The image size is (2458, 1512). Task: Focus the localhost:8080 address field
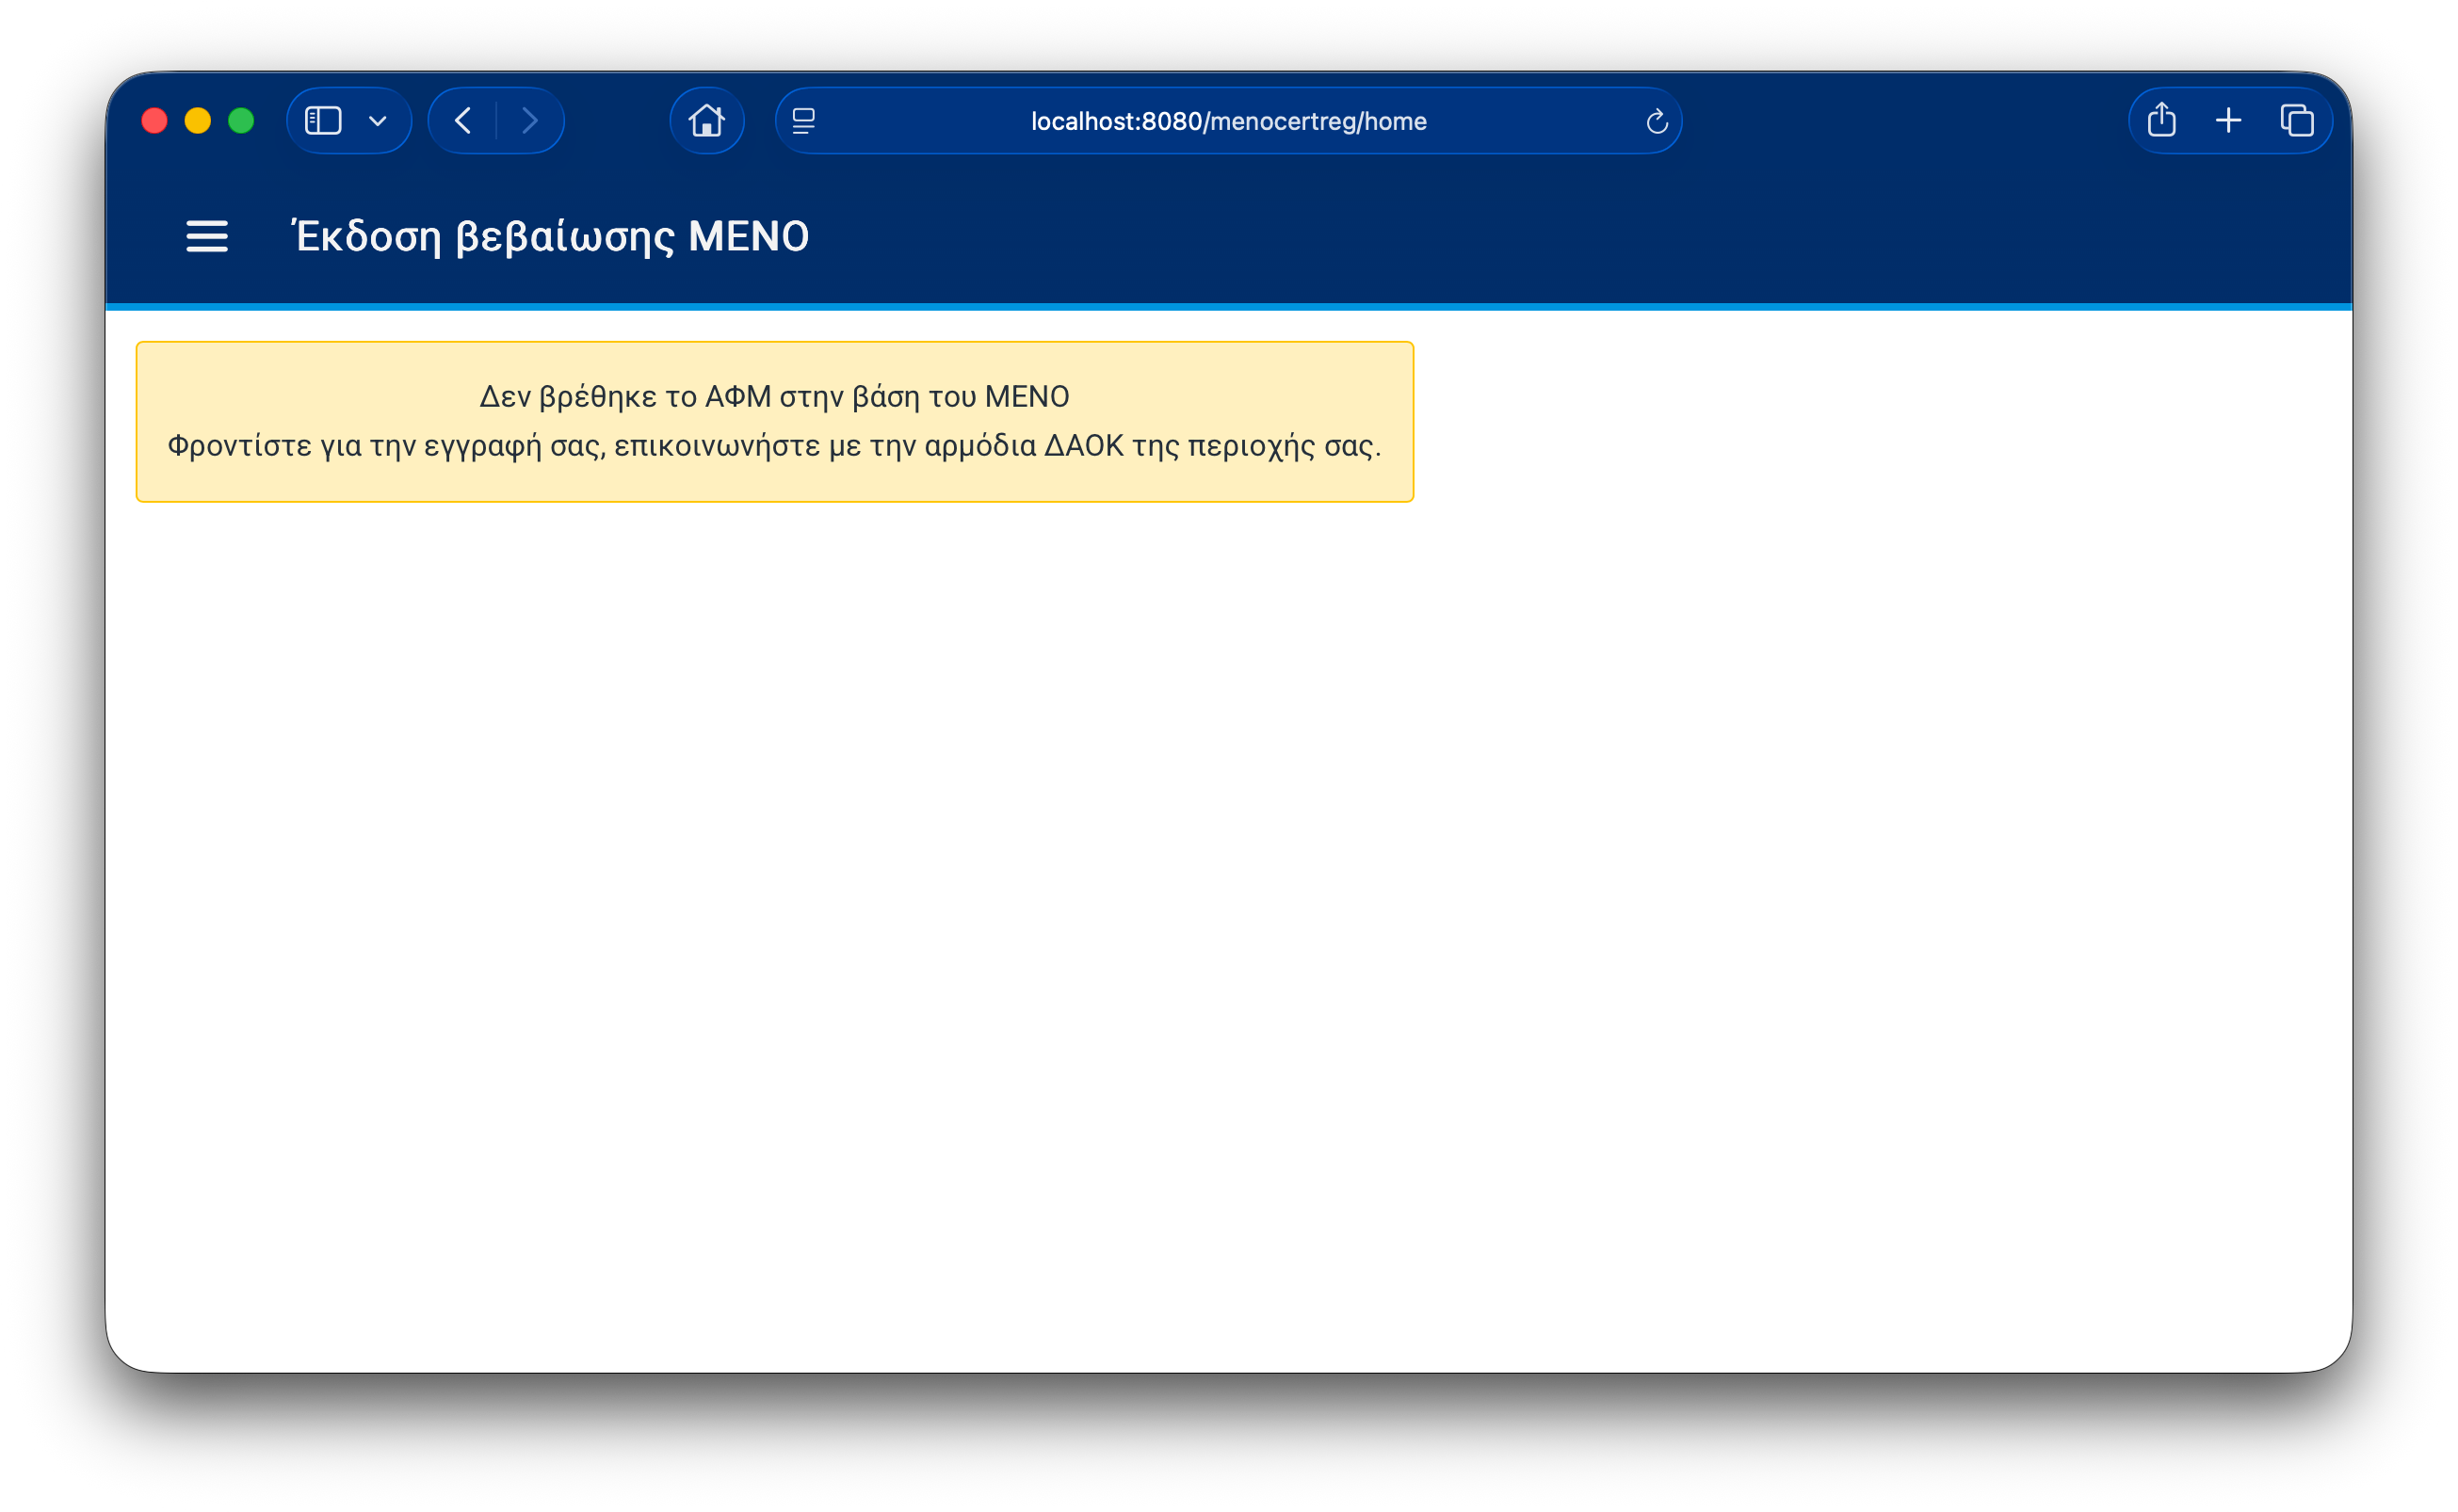(x=1228, y=121)
